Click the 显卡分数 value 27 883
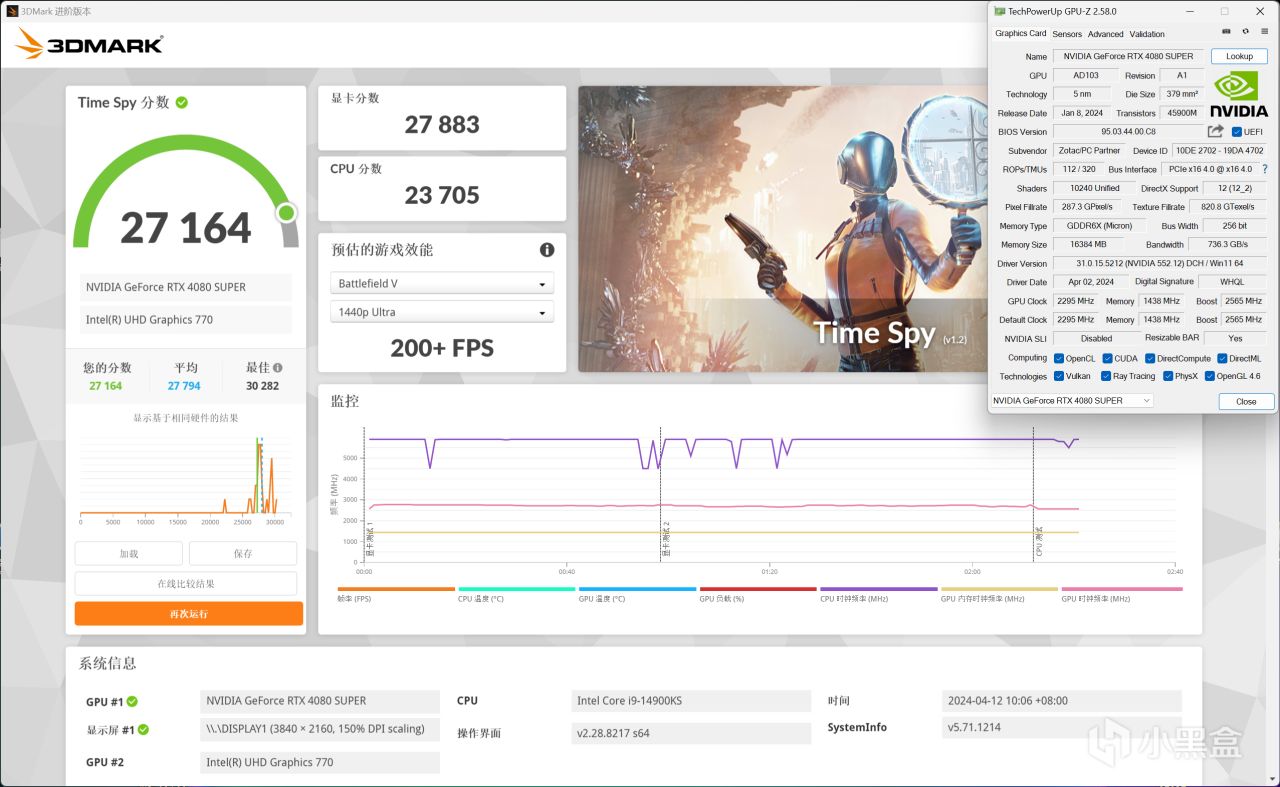The height and width of the screenshot is (787, 1280). tap(442, 125)
